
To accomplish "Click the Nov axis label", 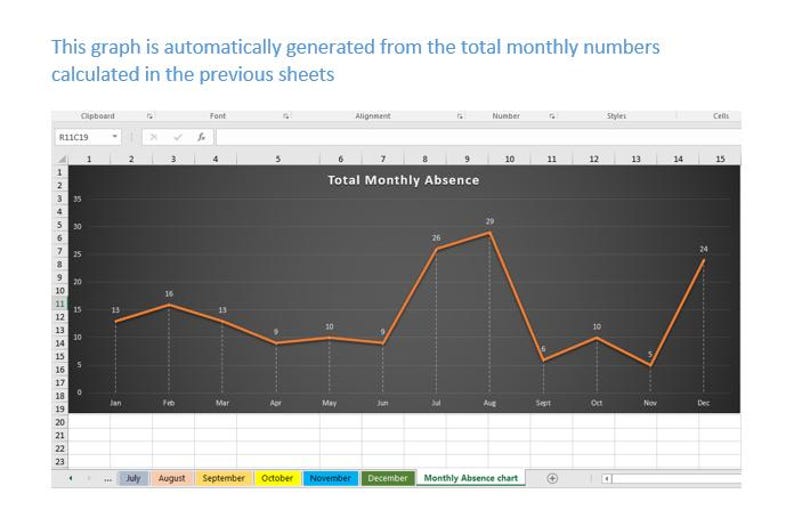I will click(x=650, y=403).
